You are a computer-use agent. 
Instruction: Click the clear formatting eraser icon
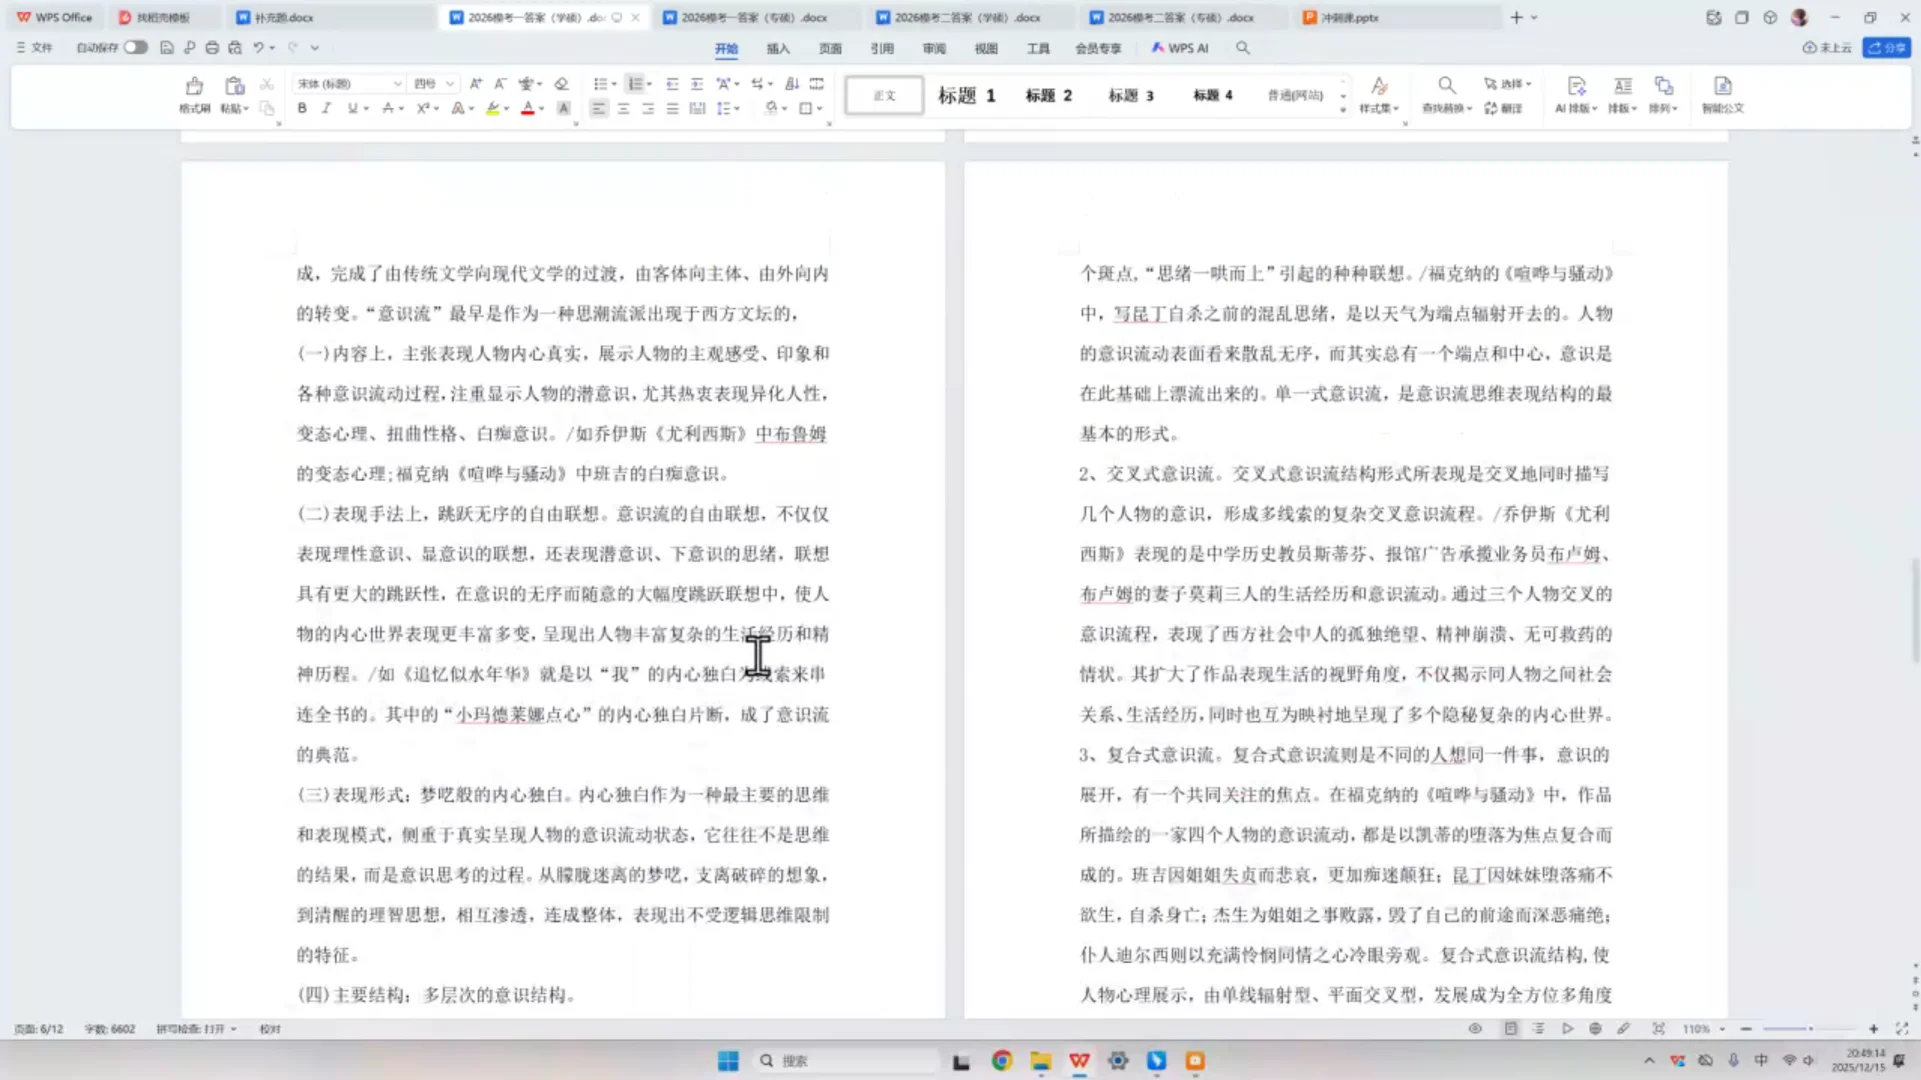tap(562, 84)
